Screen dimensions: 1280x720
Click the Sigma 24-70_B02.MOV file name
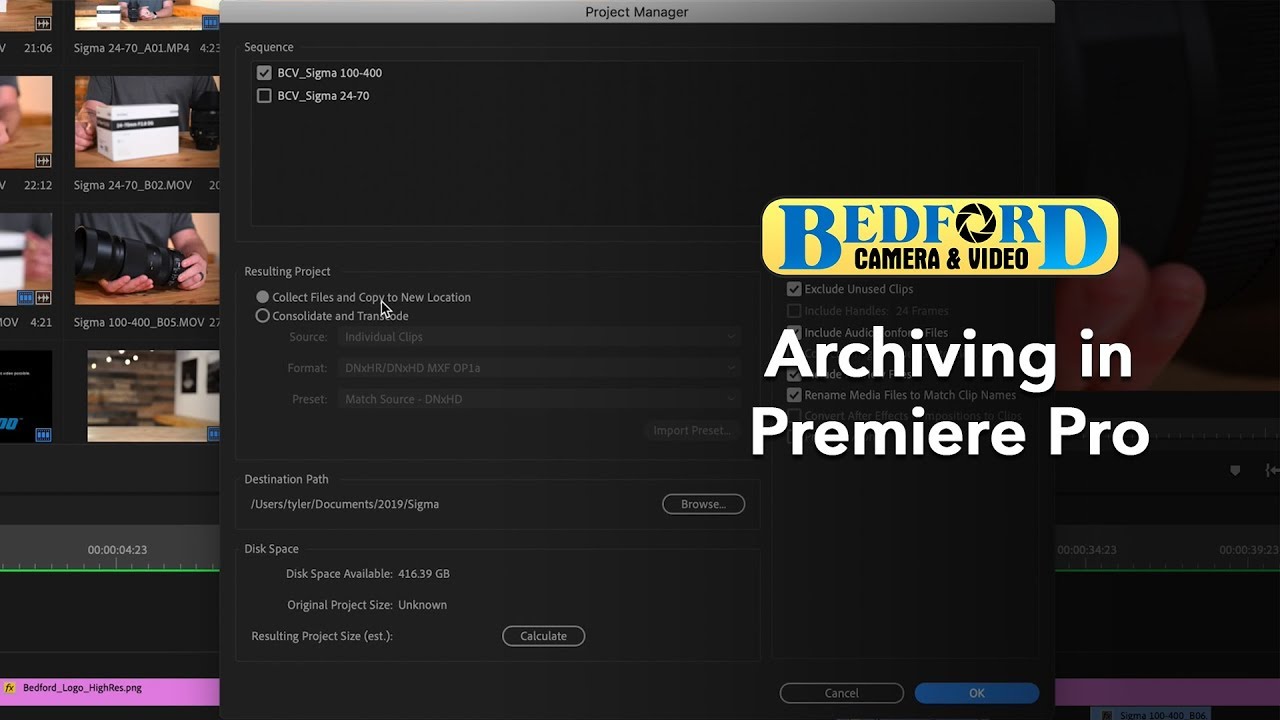[132, 185]
